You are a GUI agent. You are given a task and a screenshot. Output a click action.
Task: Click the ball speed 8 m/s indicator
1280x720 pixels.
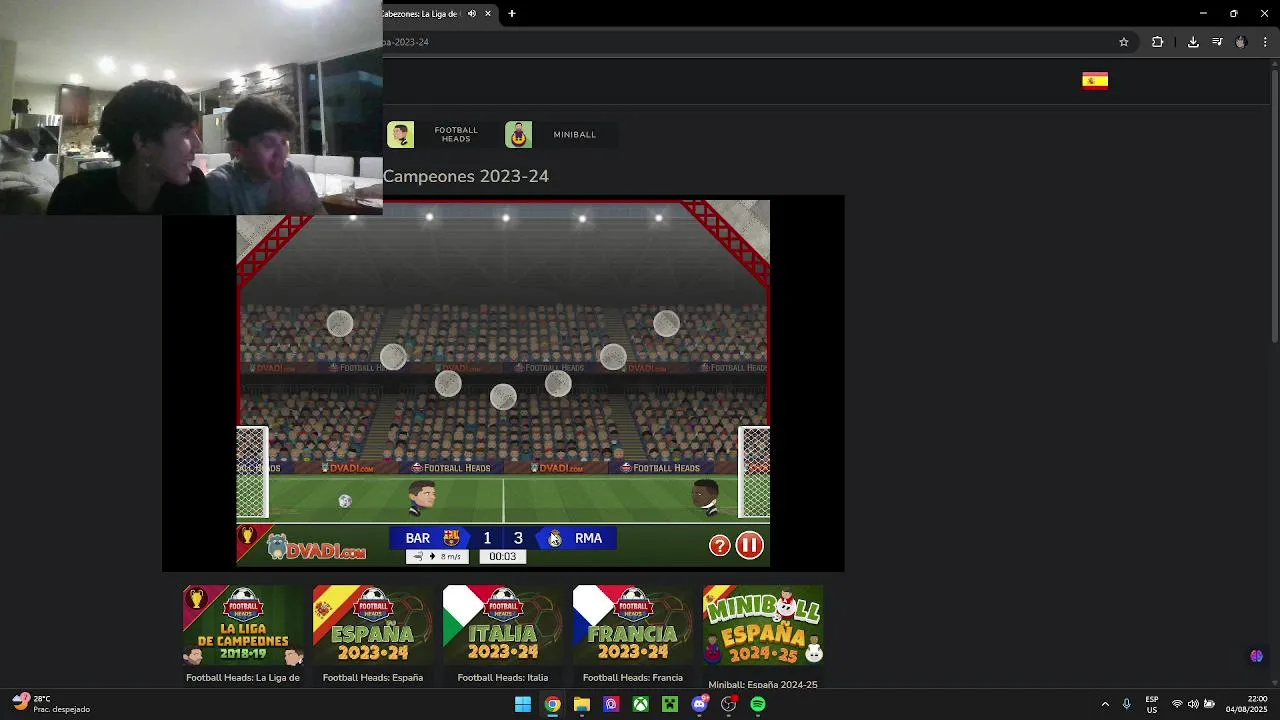point(437,557)
